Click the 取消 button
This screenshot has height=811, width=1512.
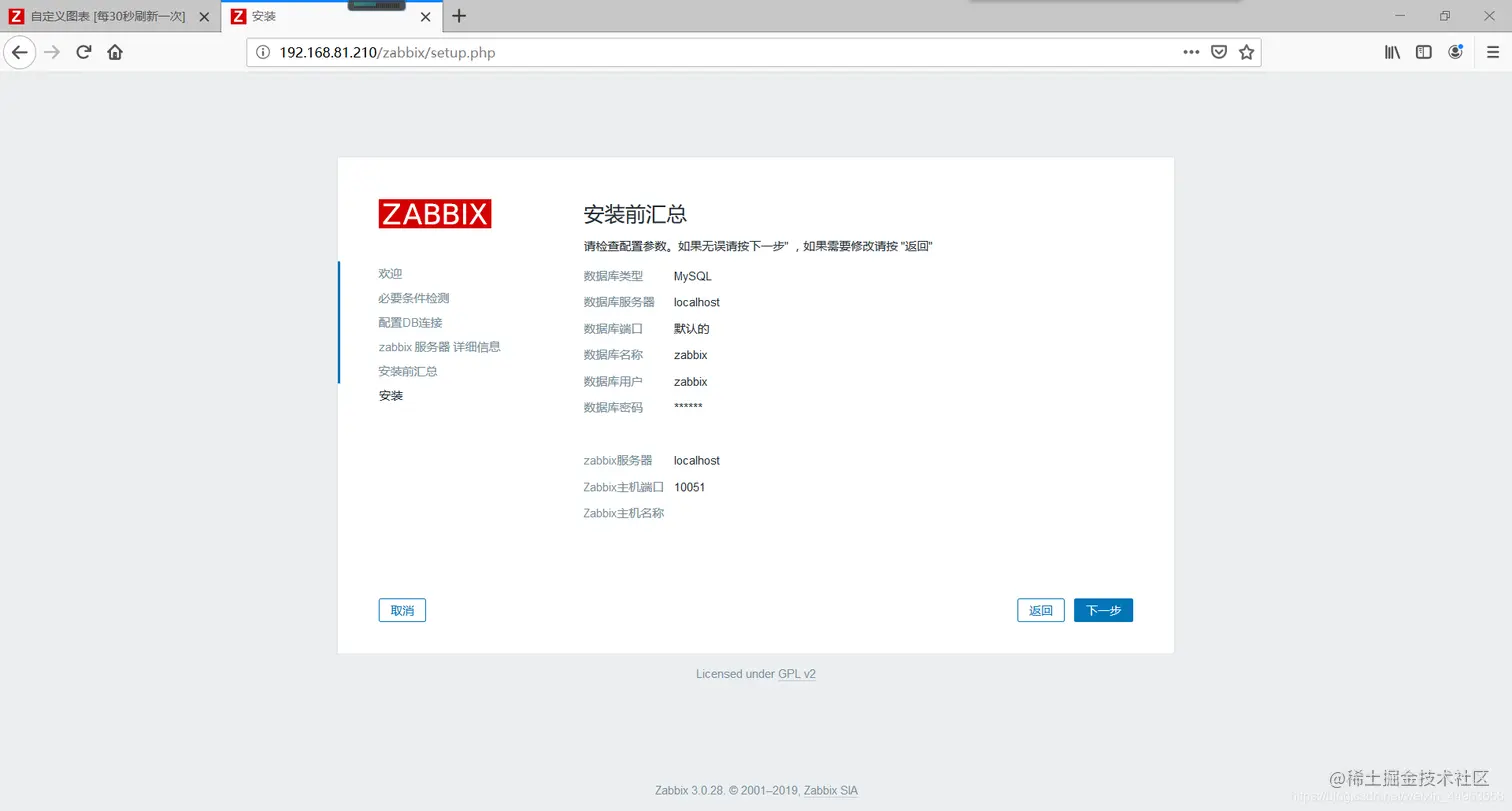402,610
